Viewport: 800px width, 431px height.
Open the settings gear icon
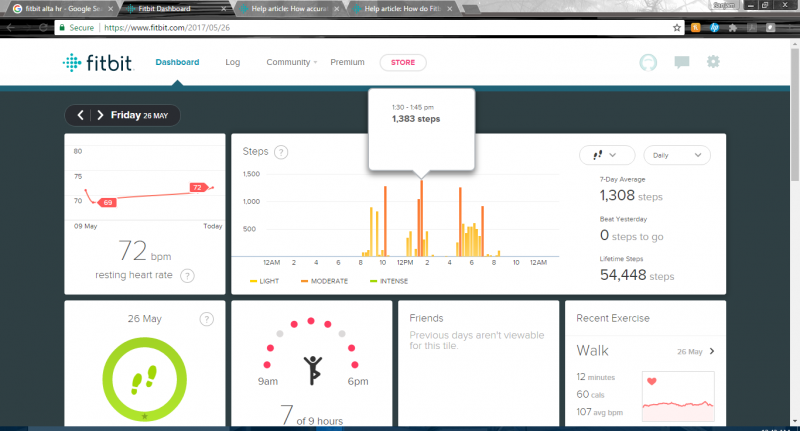click(713, 62)
